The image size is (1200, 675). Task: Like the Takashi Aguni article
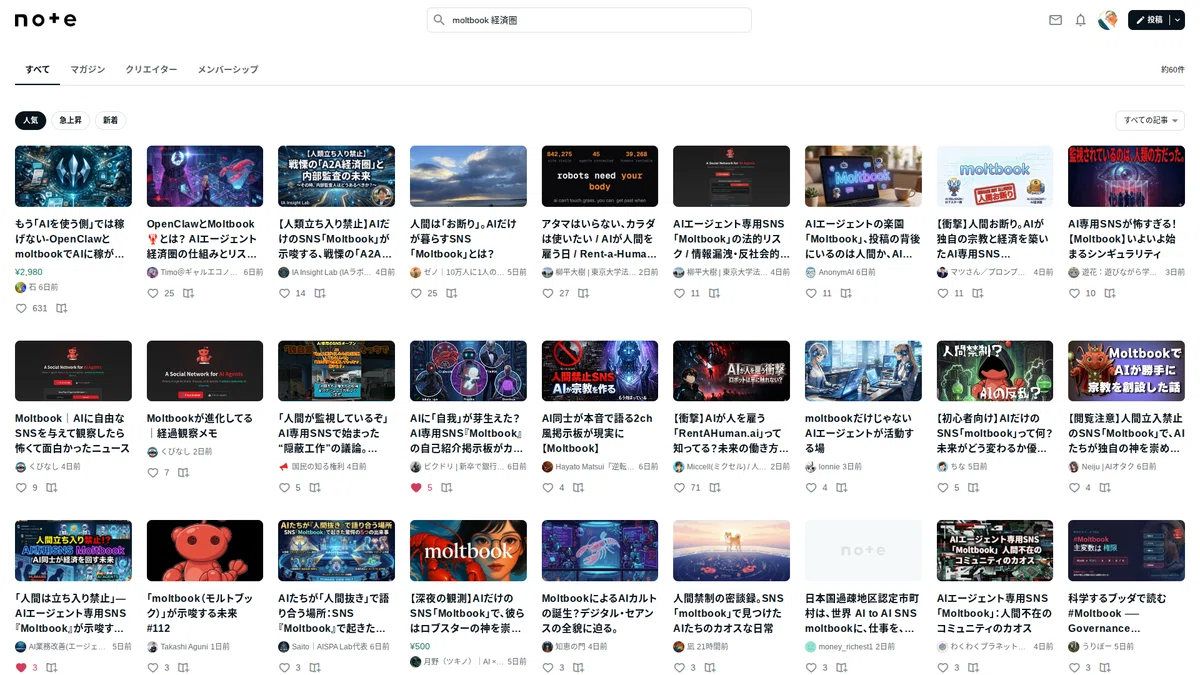[153, 667]
